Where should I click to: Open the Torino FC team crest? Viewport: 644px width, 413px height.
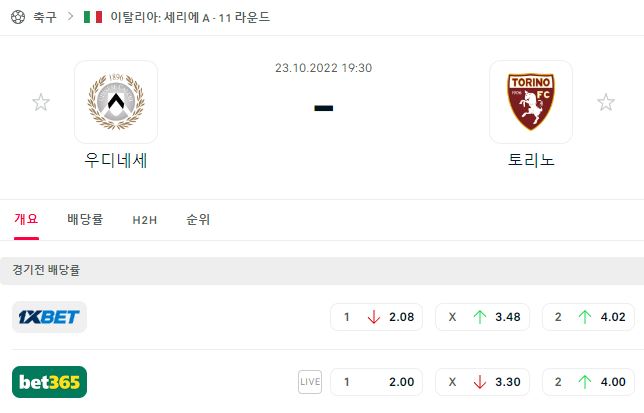[531, 102]
